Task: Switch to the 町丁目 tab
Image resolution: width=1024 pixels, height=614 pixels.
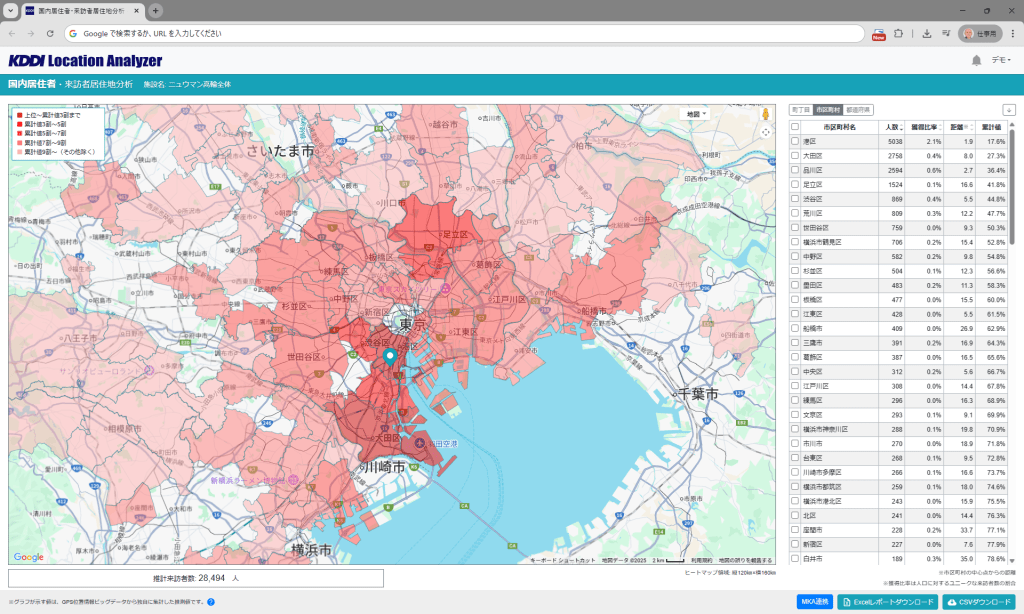Action: pyautogui.click(x=801, y=110)
